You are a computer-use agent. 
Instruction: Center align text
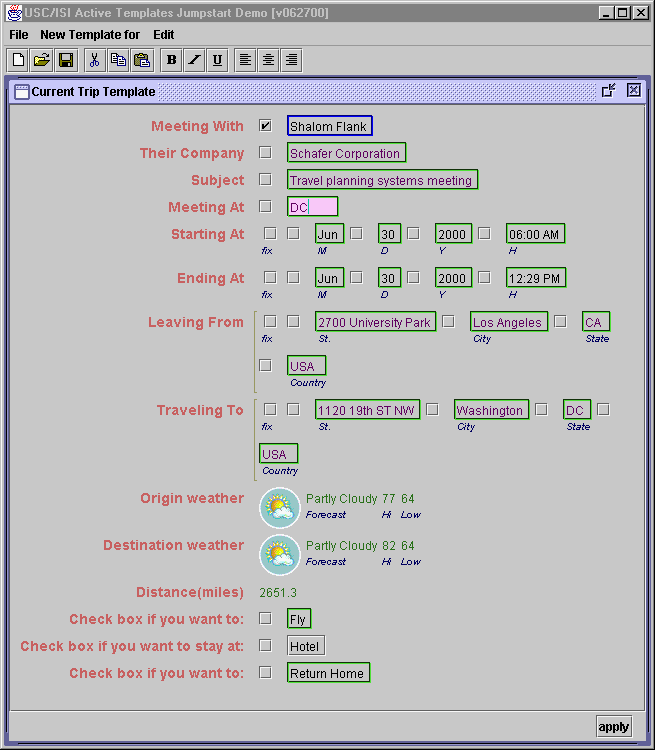pos(268,60)
